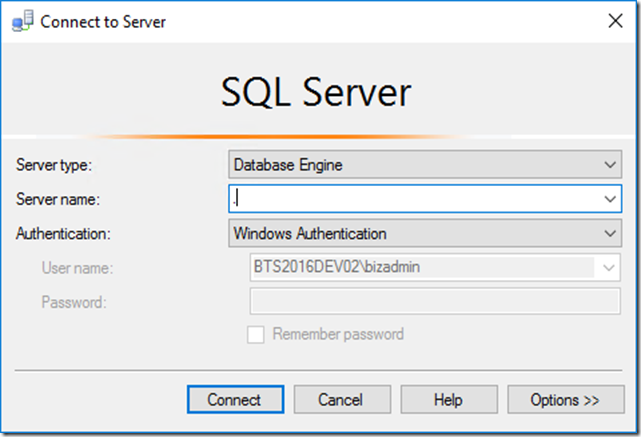The height and width of the screenshot is (437, 641).
Task: Close the Connect to Server dialog
Action: click(615, 21)
